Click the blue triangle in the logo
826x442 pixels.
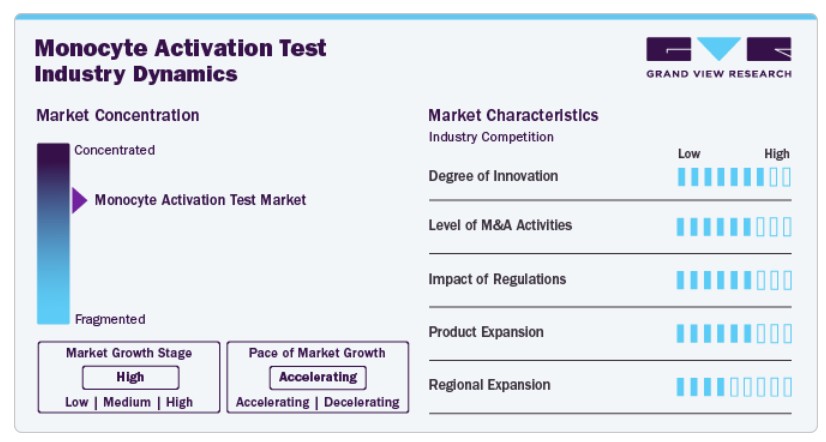pos(719,48)
